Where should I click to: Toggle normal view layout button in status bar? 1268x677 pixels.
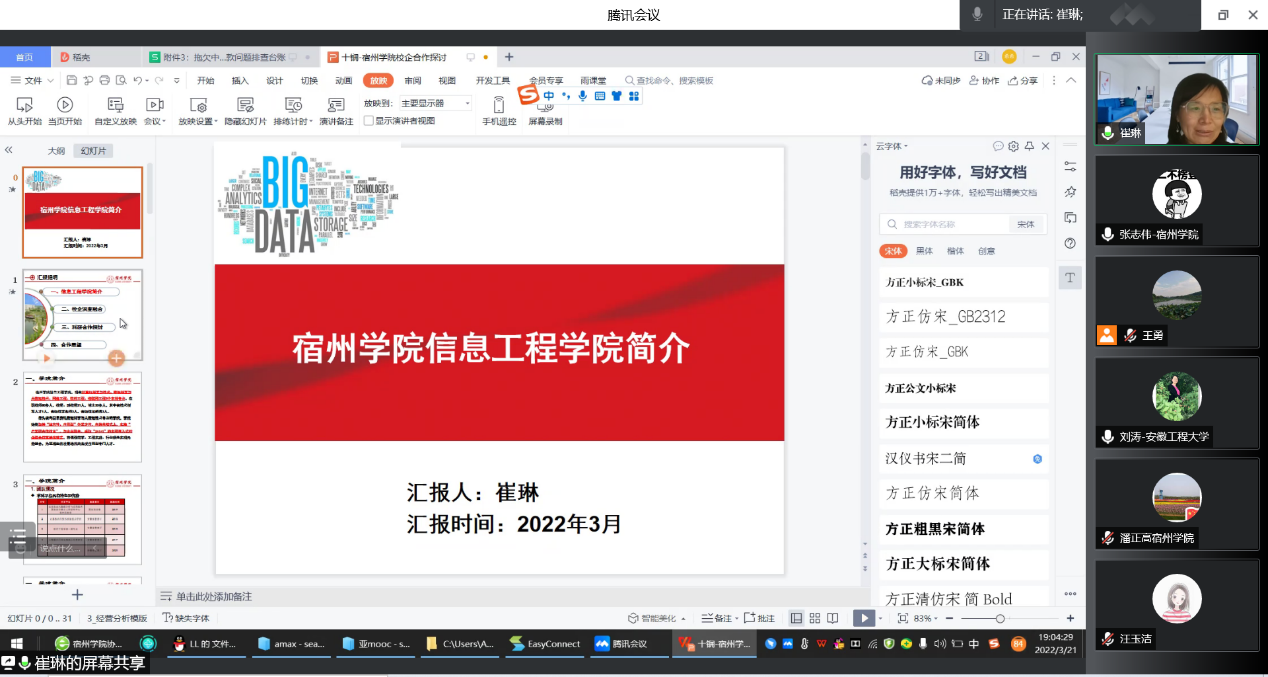tap(796, 618)
